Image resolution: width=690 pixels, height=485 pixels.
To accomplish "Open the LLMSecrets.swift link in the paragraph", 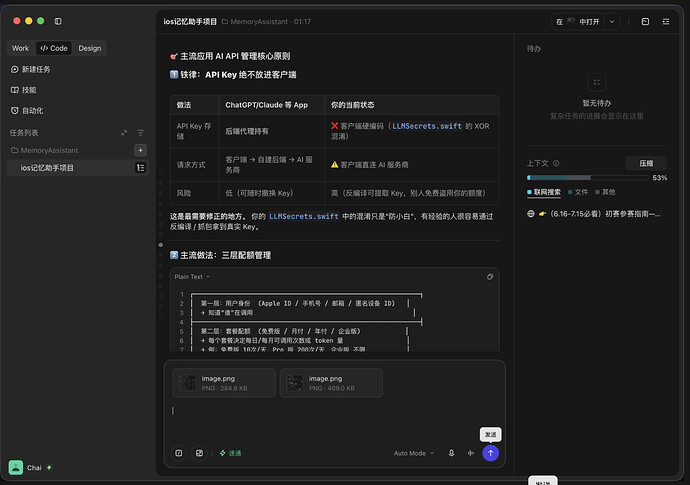I will pyautogui.click(x=304, y=216).
